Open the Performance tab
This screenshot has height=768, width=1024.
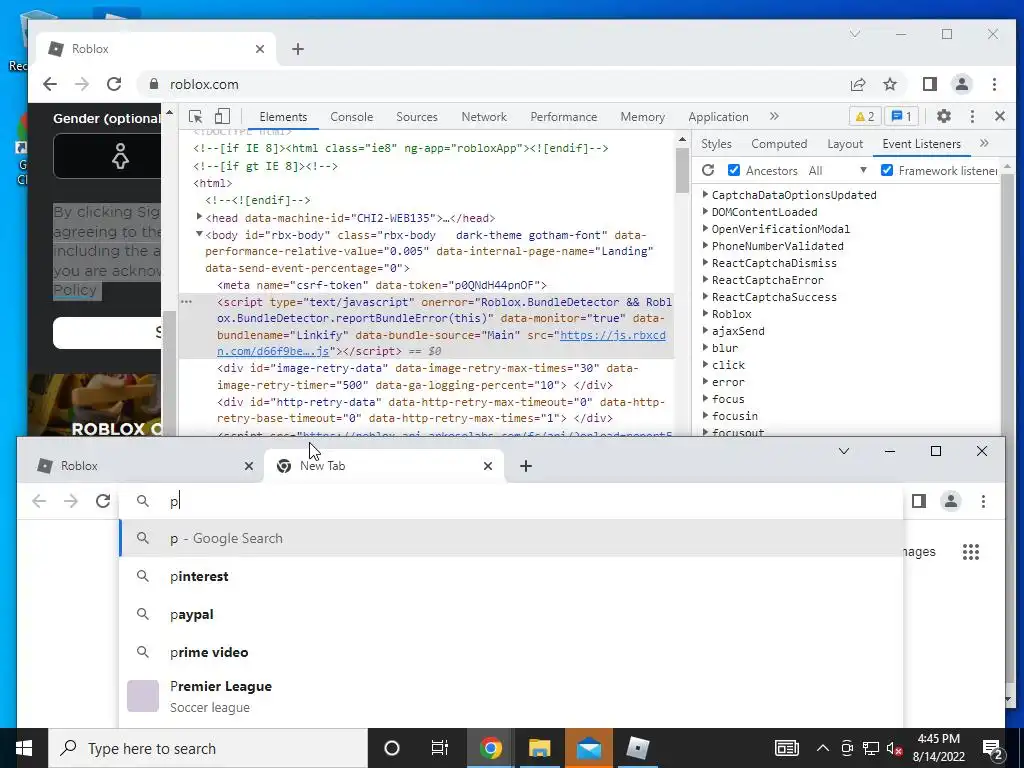tap(564, 117)
